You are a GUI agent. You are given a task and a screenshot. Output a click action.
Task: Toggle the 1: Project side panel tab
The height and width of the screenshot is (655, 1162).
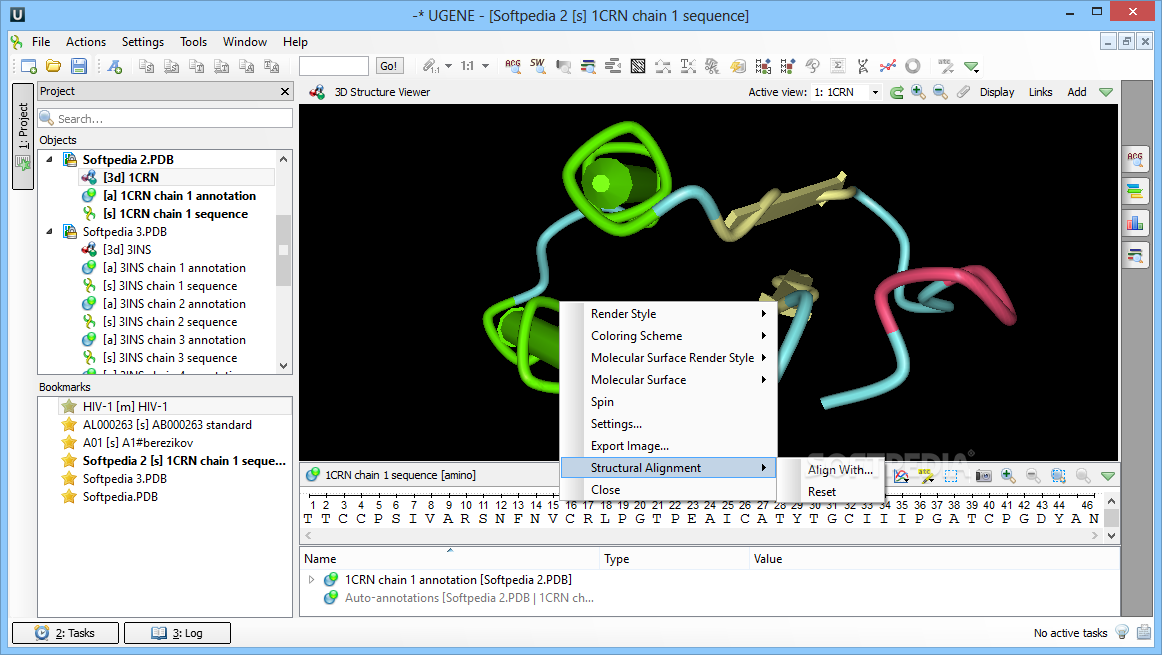click(23, 137)
